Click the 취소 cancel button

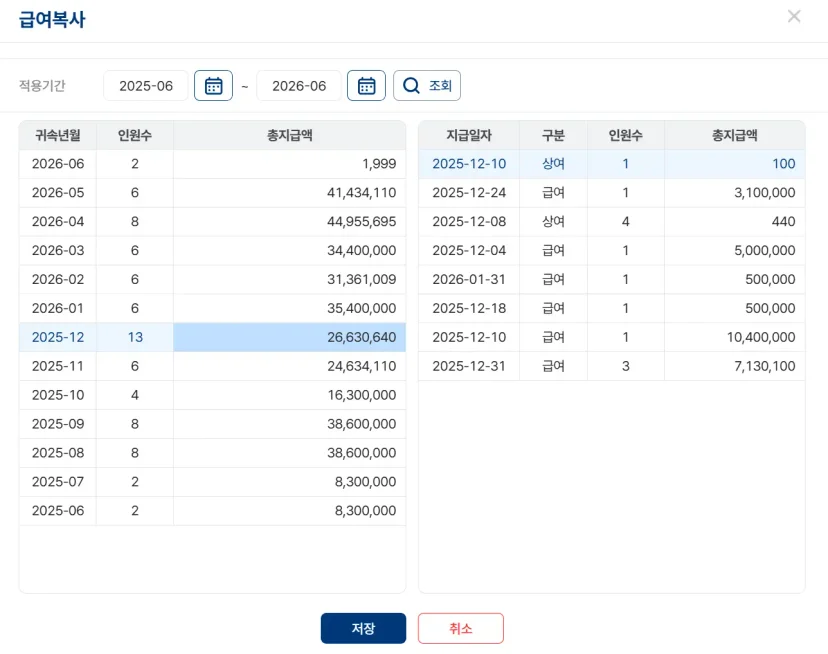click(x=460, y=628)
